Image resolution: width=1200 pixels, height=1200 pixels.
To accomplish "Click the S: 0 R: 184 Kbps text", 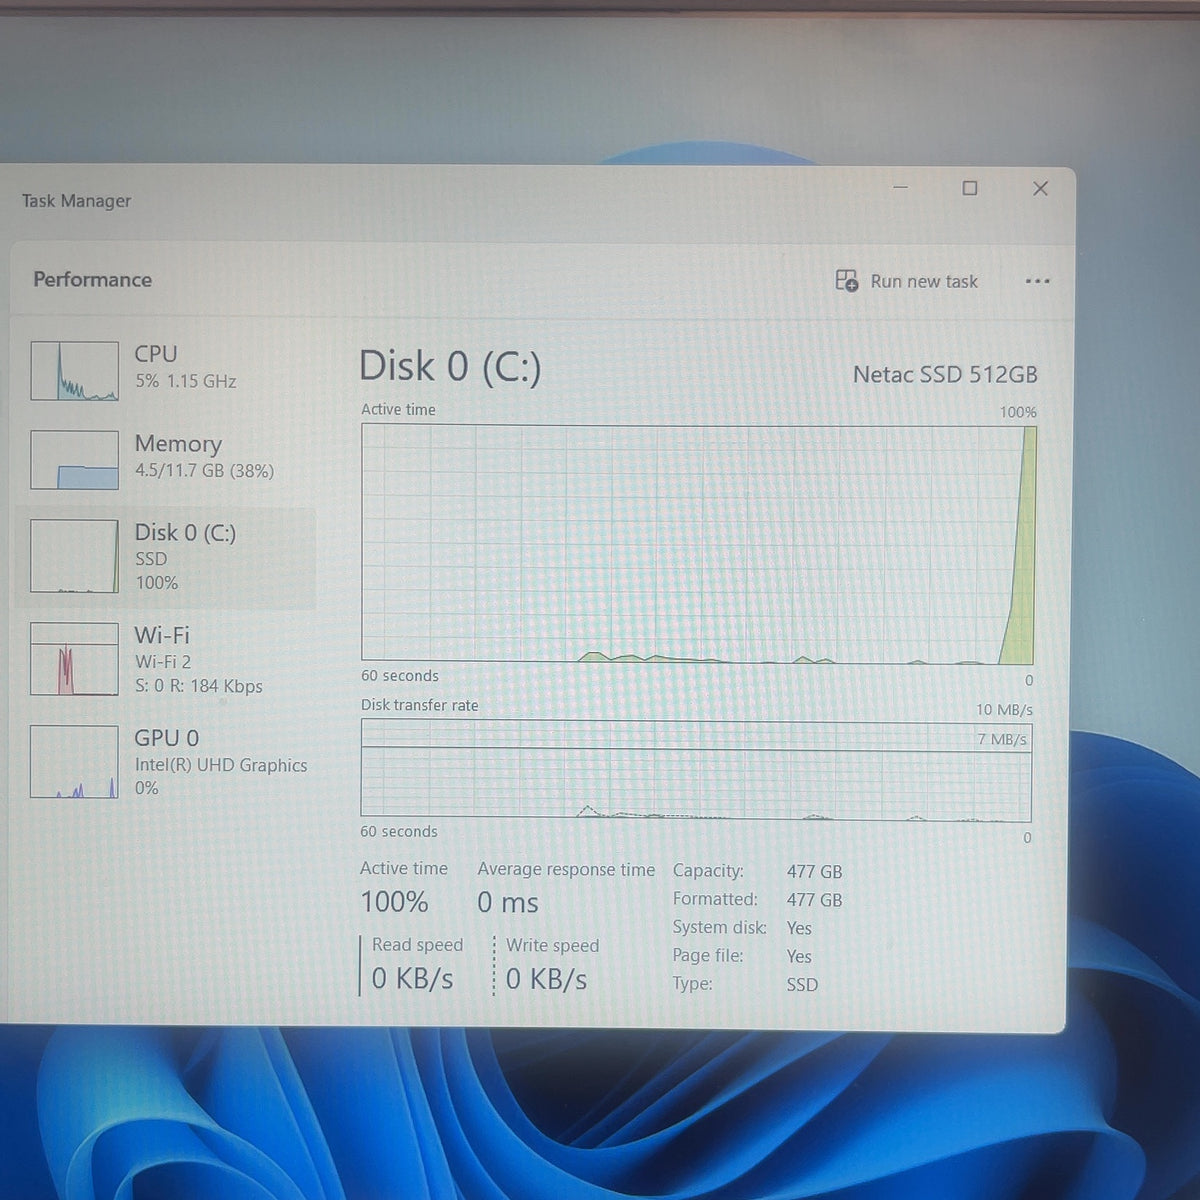I will pyautogui.click(x=198, y=686).
